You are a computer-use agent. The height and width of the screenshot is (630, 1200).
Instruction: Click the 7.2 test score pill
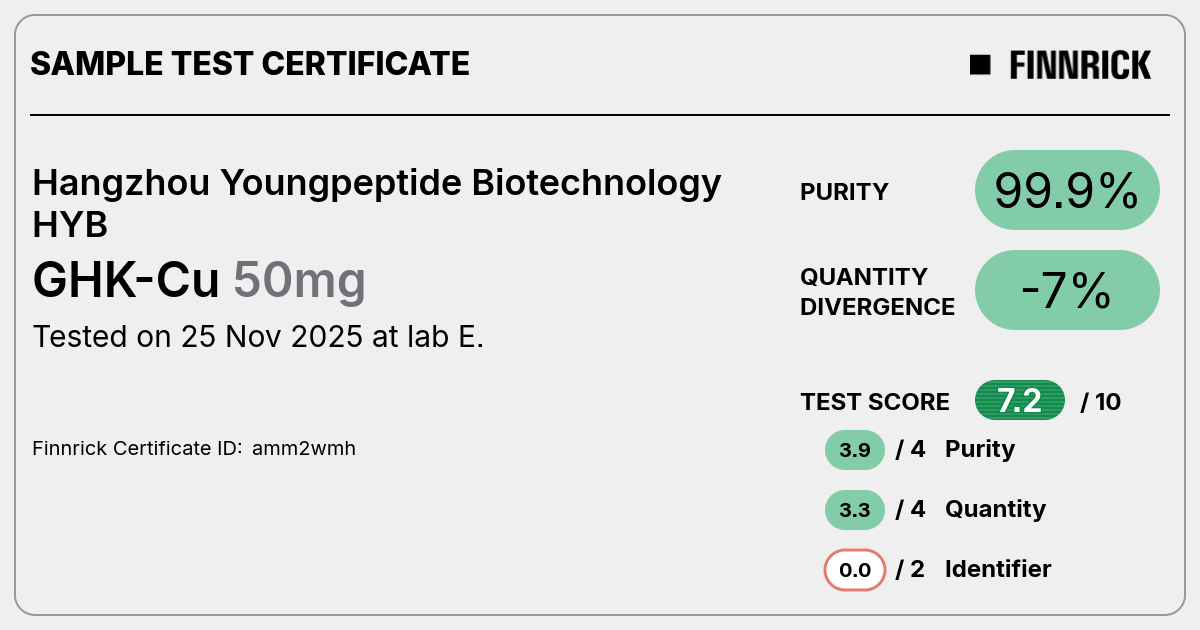pos(1020,401)
